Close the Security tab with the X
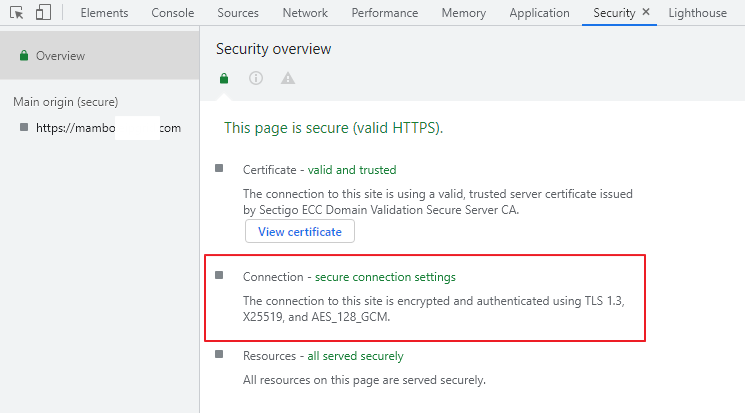This screenshot has height=413, width=745. pos(645,13)
